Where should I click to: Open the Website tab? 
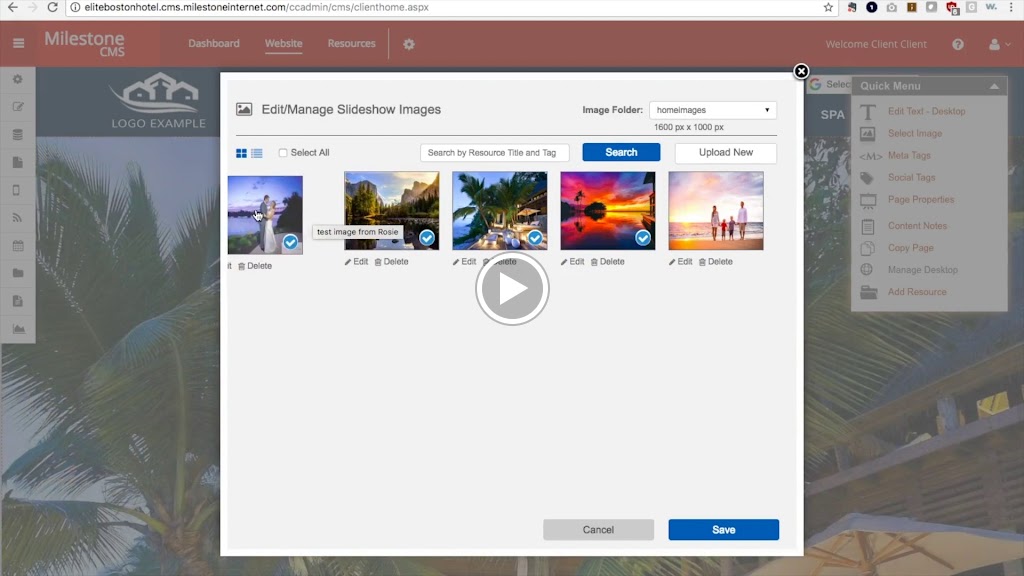pyautogui.click(x=283, y=43)
